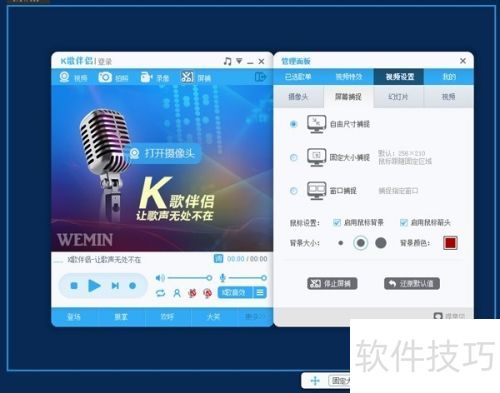500x393 pixels.
Task: Open the red 背景颜色 color swatch
Action: point(450,243)
